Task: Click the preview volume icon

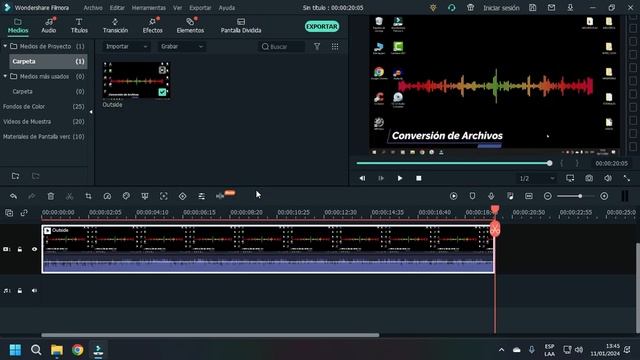Action: pos(608,178)
